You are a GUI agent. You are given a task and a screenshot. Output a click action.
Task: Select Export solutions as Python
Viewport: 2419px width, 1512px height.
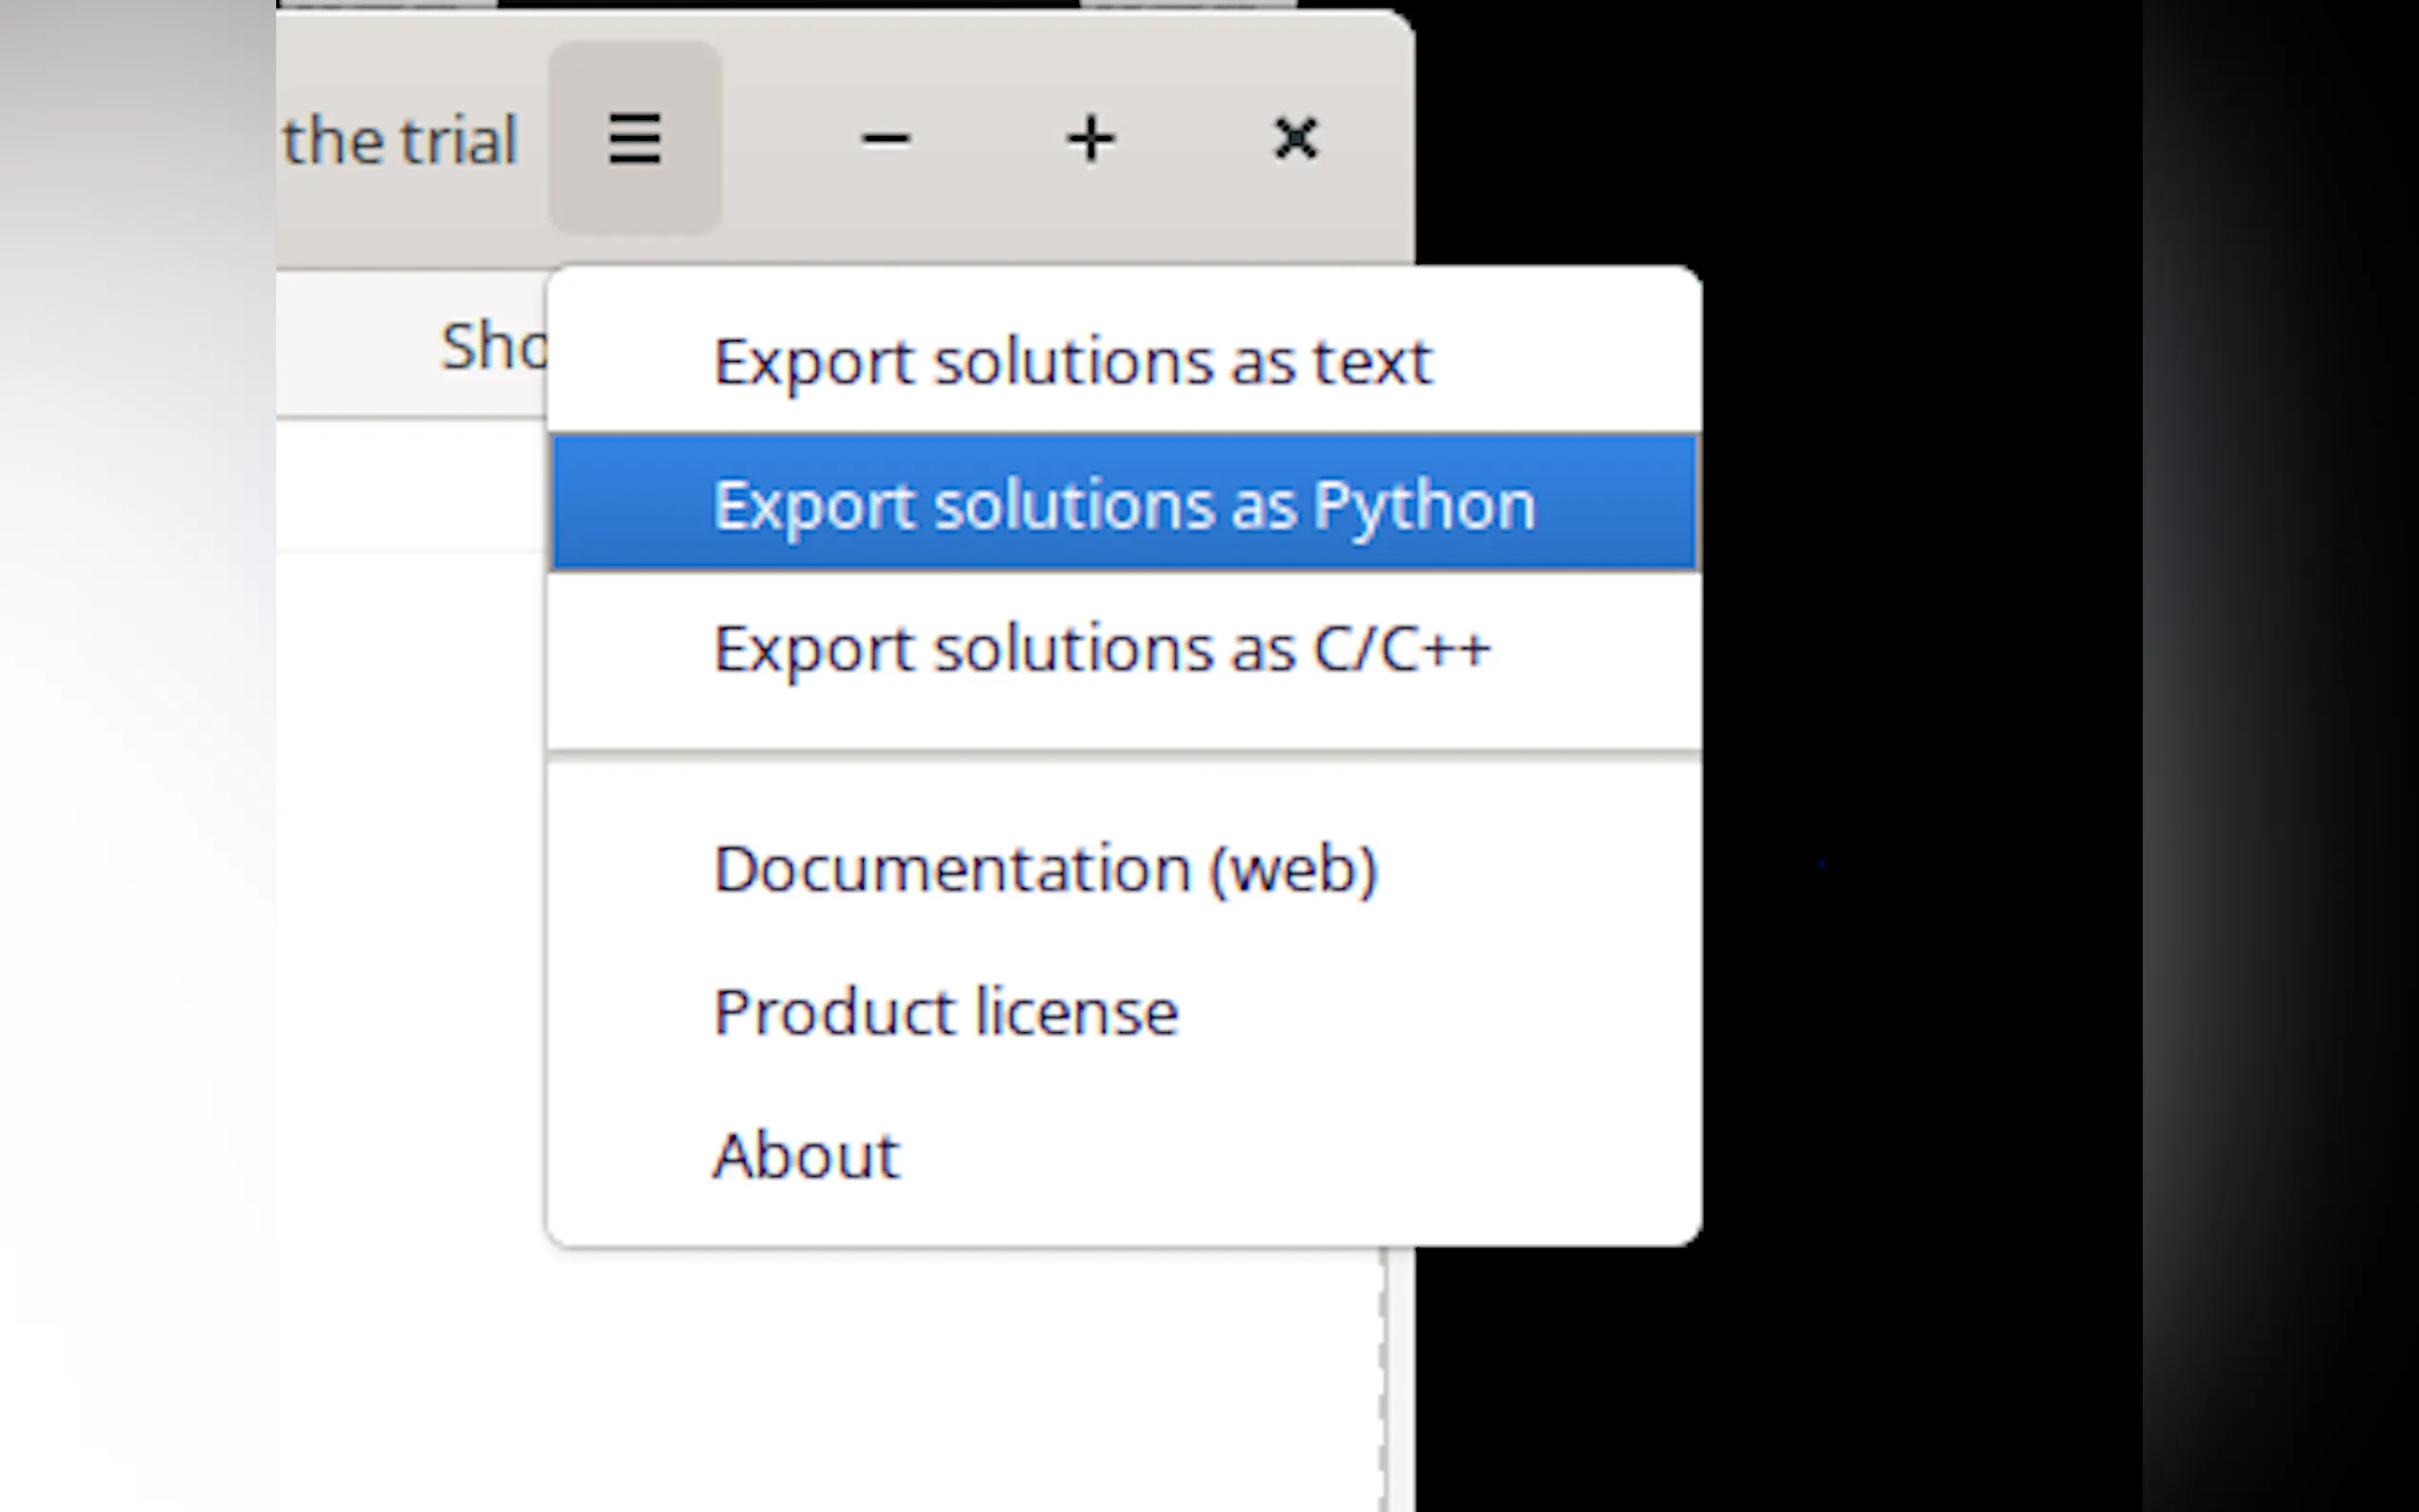pos(1123,504)
